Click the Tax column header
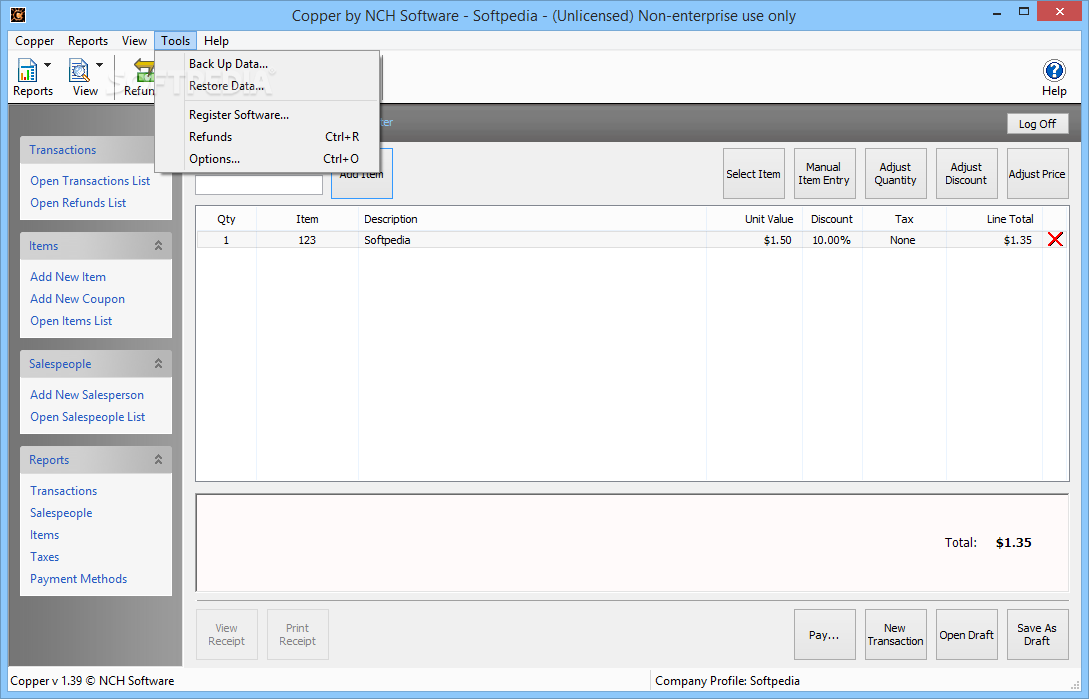 (x=904, y=219)
